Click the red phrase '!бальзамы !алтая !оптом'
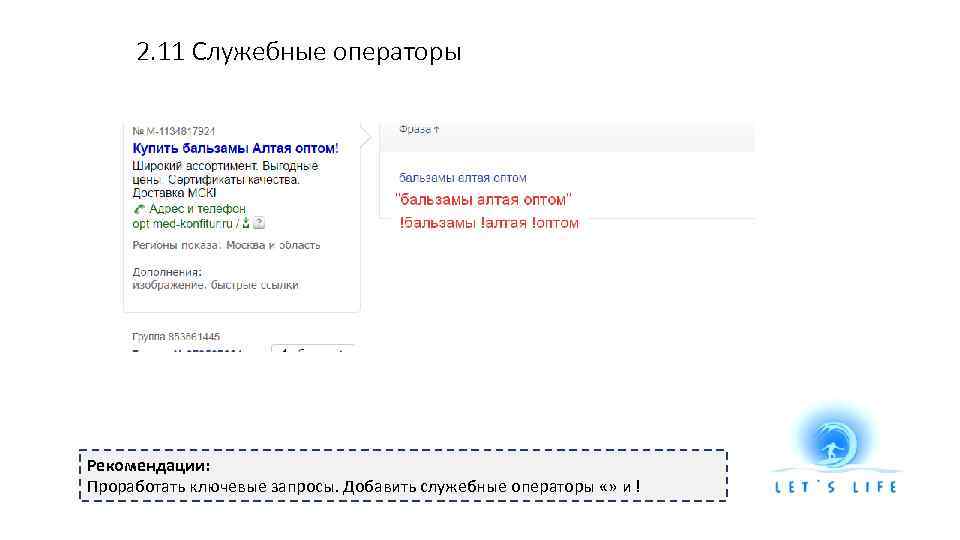960x540 pixels. 489,223
